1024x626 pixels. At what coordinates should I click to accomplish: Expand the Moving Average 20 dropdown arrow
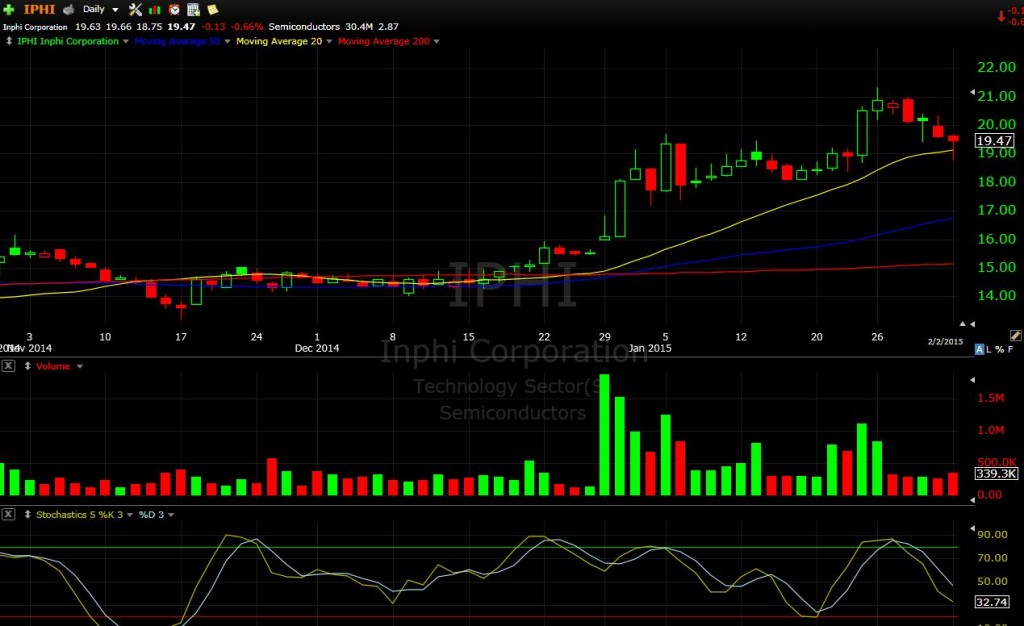coord(329,41)
